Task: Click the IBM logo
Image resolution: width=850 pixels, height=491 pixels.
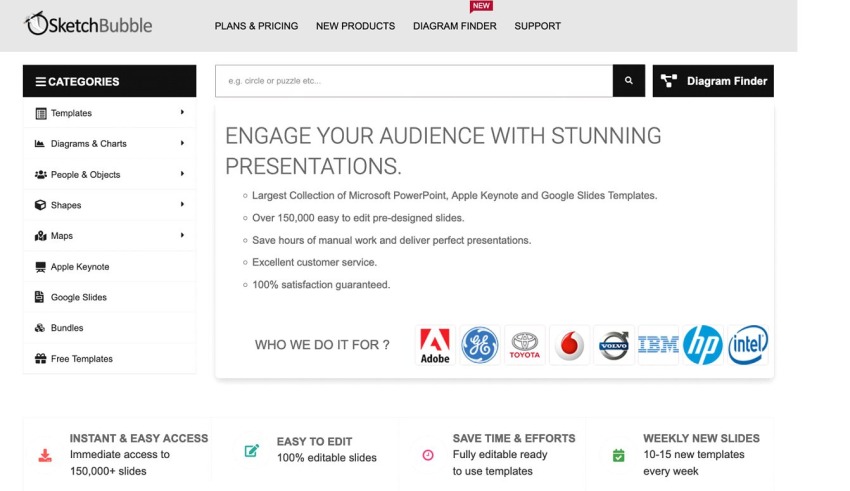Action: (658, 345)
